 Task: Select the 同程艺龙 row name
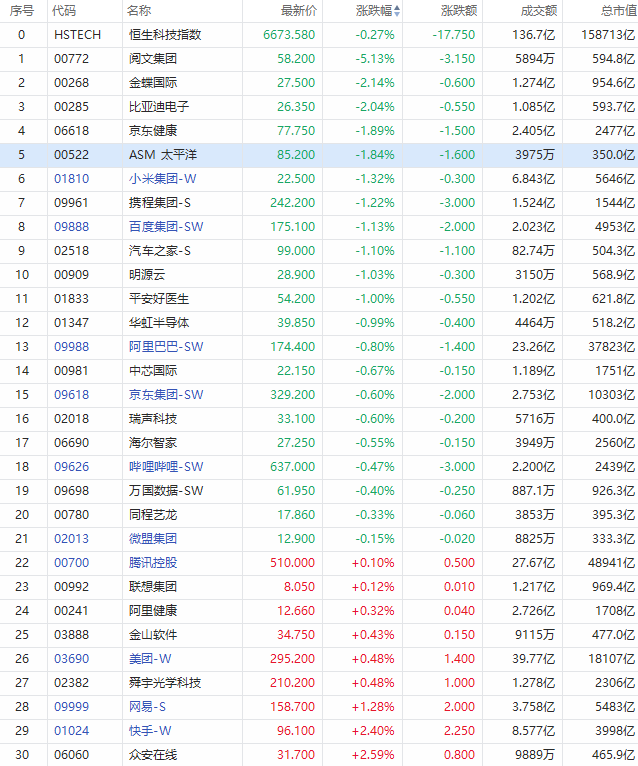(x=153, y=515)
